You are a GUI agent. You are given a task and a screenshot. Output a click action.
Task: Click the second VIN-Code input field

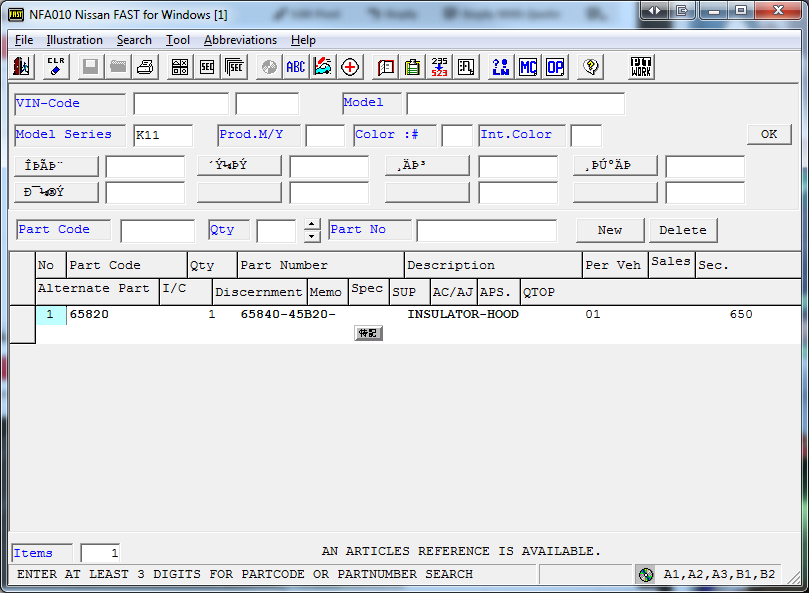pyautogui.click(x=267, y=104)
